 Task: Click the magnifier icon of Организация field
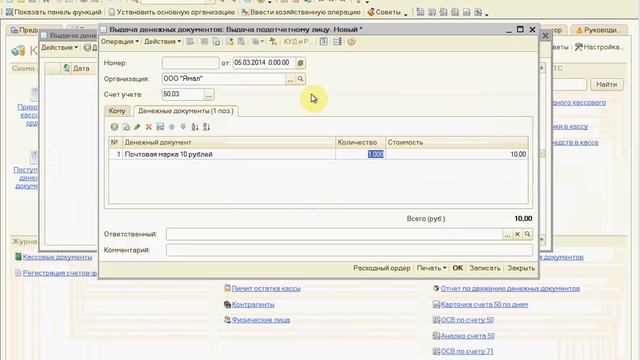click(300, 79)
